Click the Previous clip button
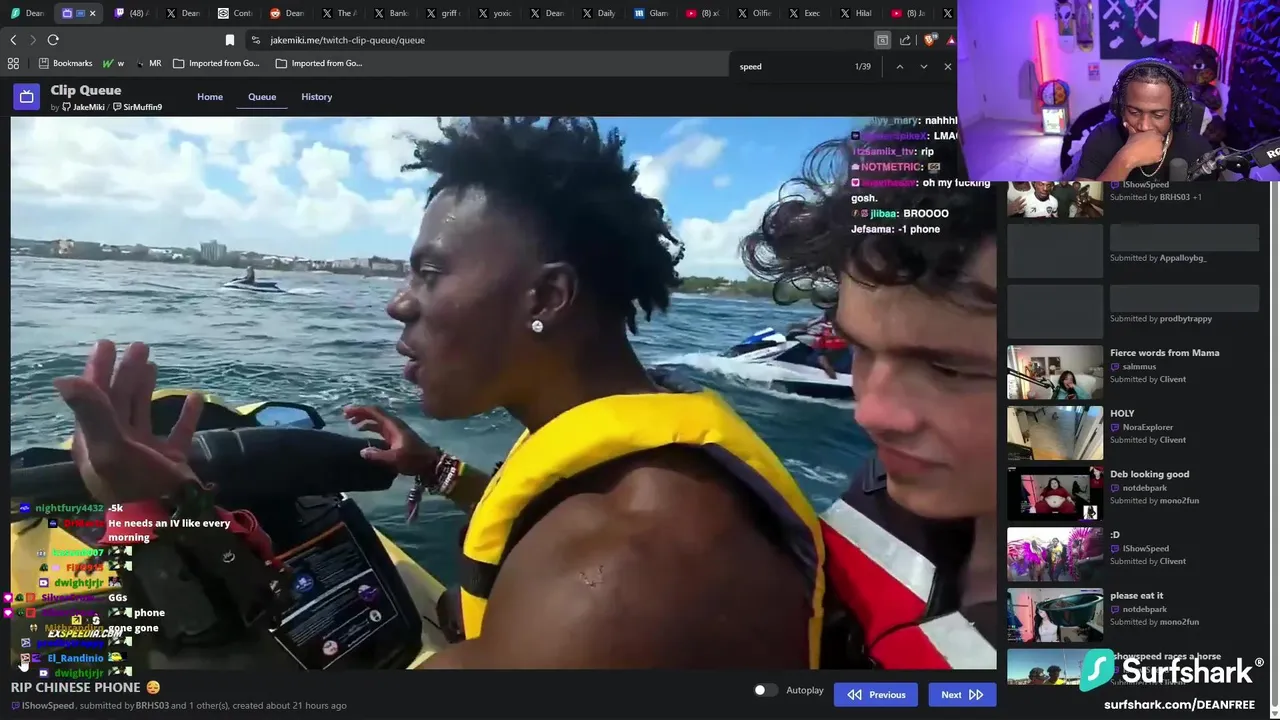 876,695
